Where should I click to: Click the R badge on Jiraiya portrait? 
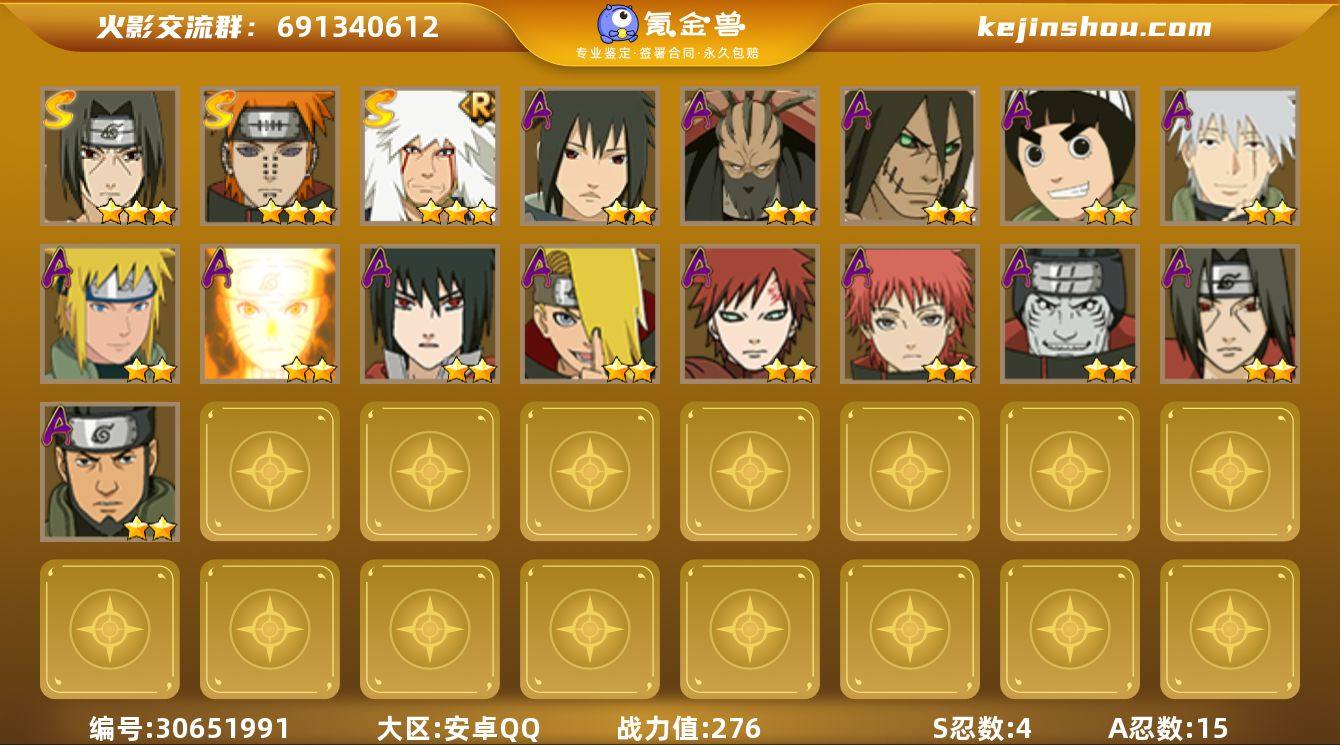[x=478, y=105]
